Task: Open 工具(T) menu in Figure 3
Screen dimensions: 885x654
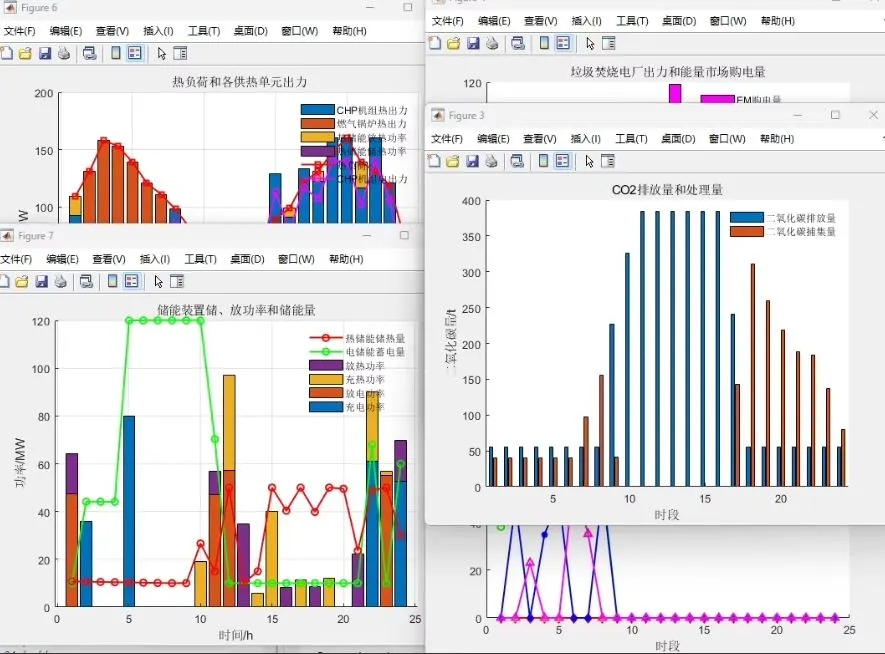Action: pos(631,139)
